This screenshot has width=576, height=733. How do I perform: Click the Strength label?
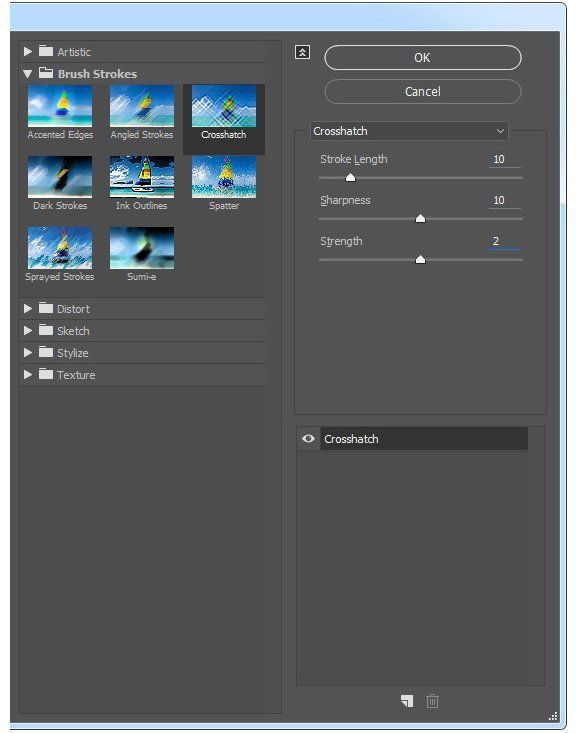341,242
